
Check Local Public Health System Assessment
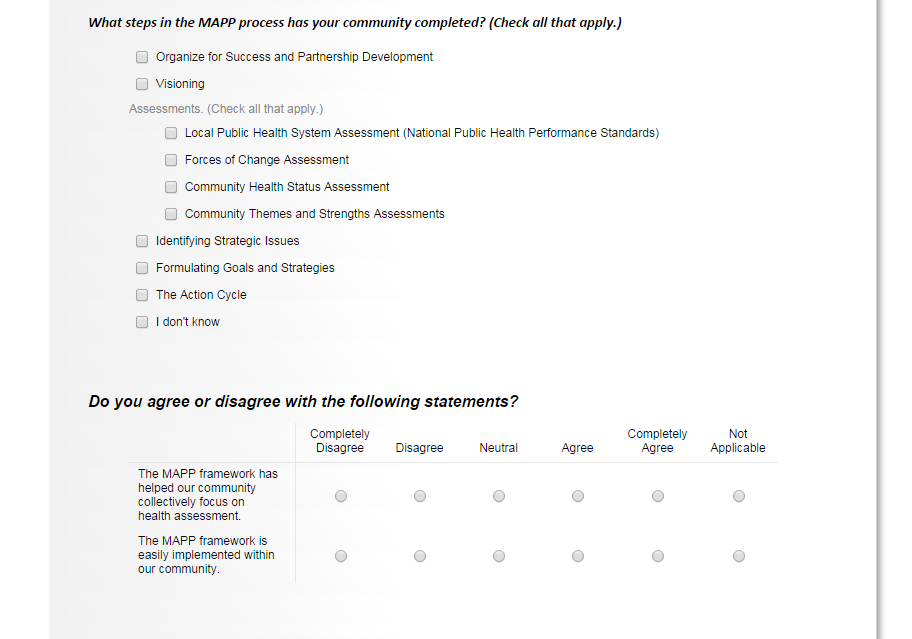(171, 133)
